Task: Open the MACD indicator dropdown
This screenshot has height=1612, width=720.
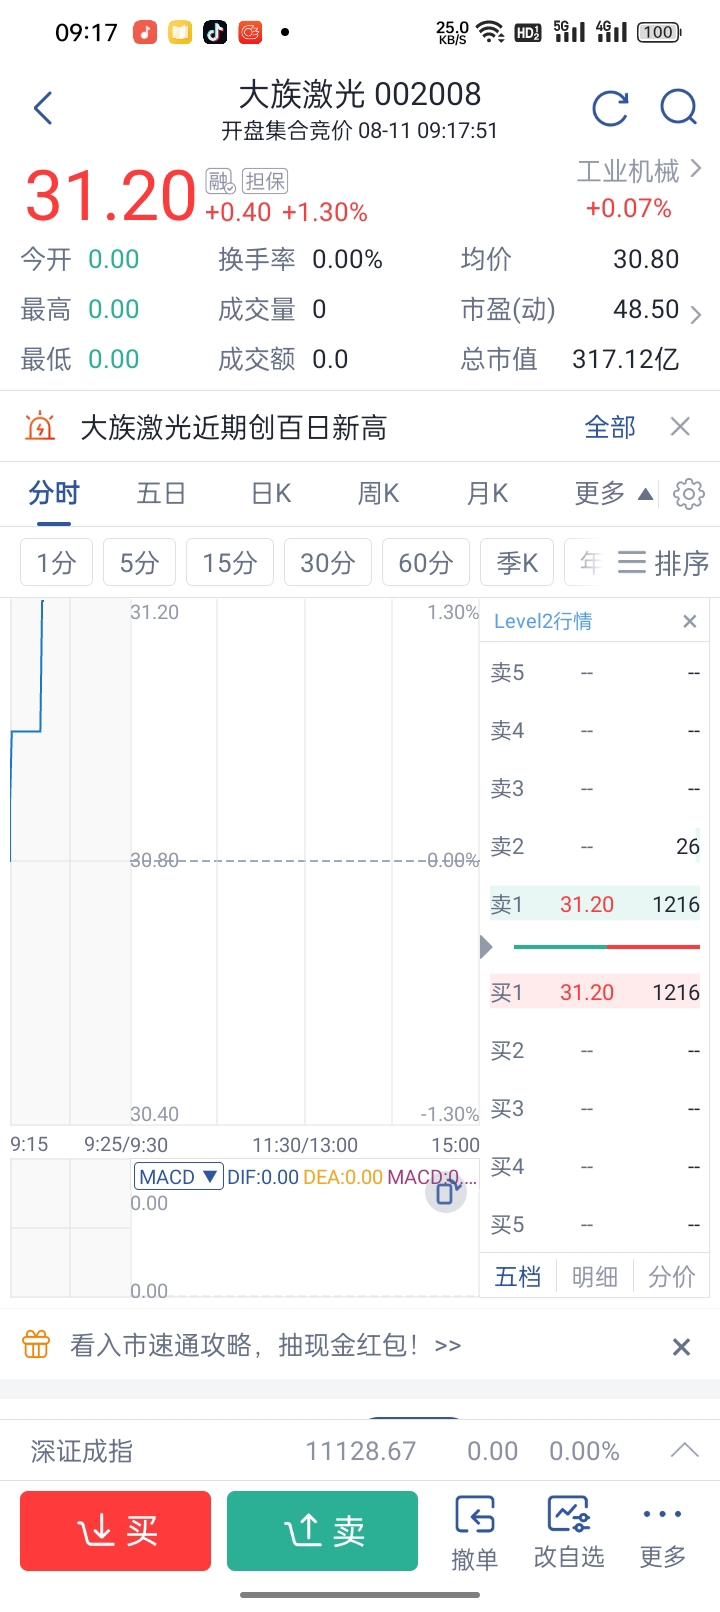Action: [x=178, y=1176]
